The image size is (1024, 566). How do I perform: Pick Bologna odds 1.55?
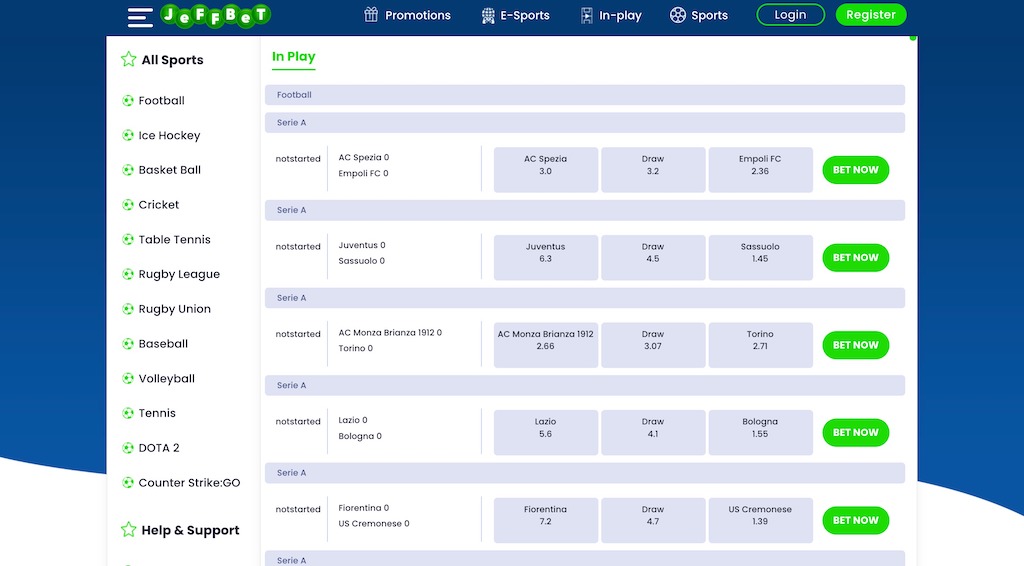point(760,432)
